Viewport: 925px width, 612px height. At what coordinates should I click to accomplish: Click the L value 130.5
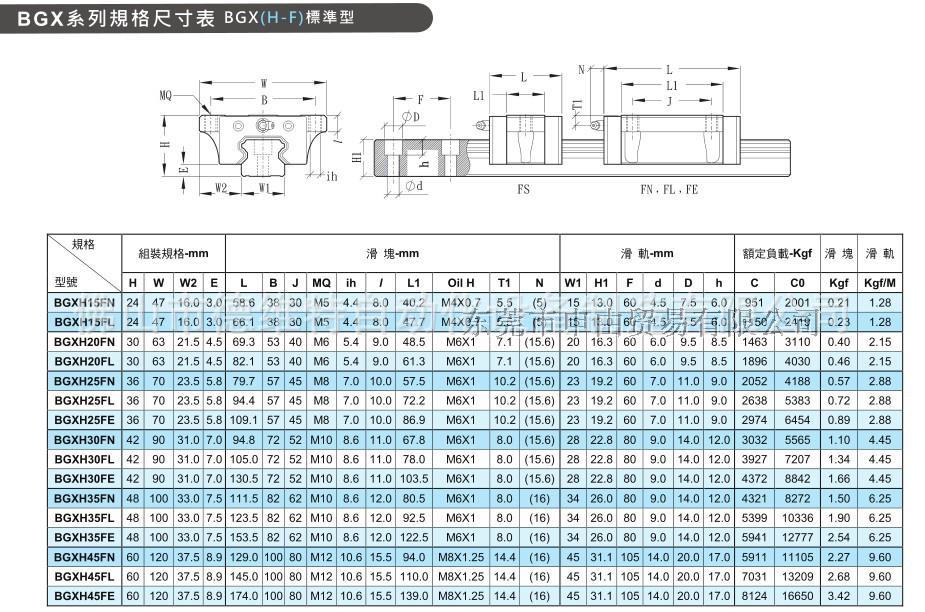[244, 479]
